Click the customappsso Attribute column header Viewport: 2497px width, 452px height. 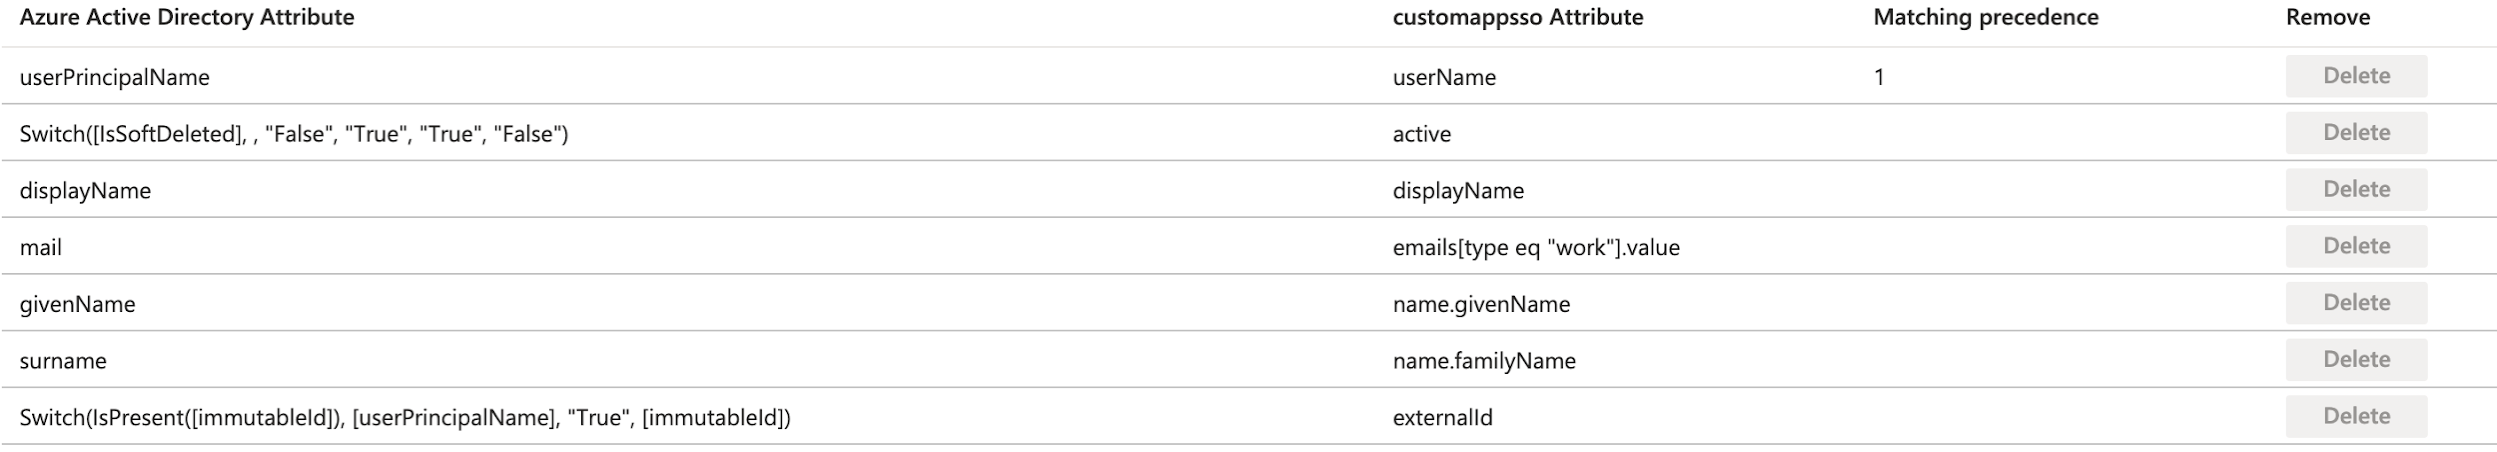click(1517, 17)
